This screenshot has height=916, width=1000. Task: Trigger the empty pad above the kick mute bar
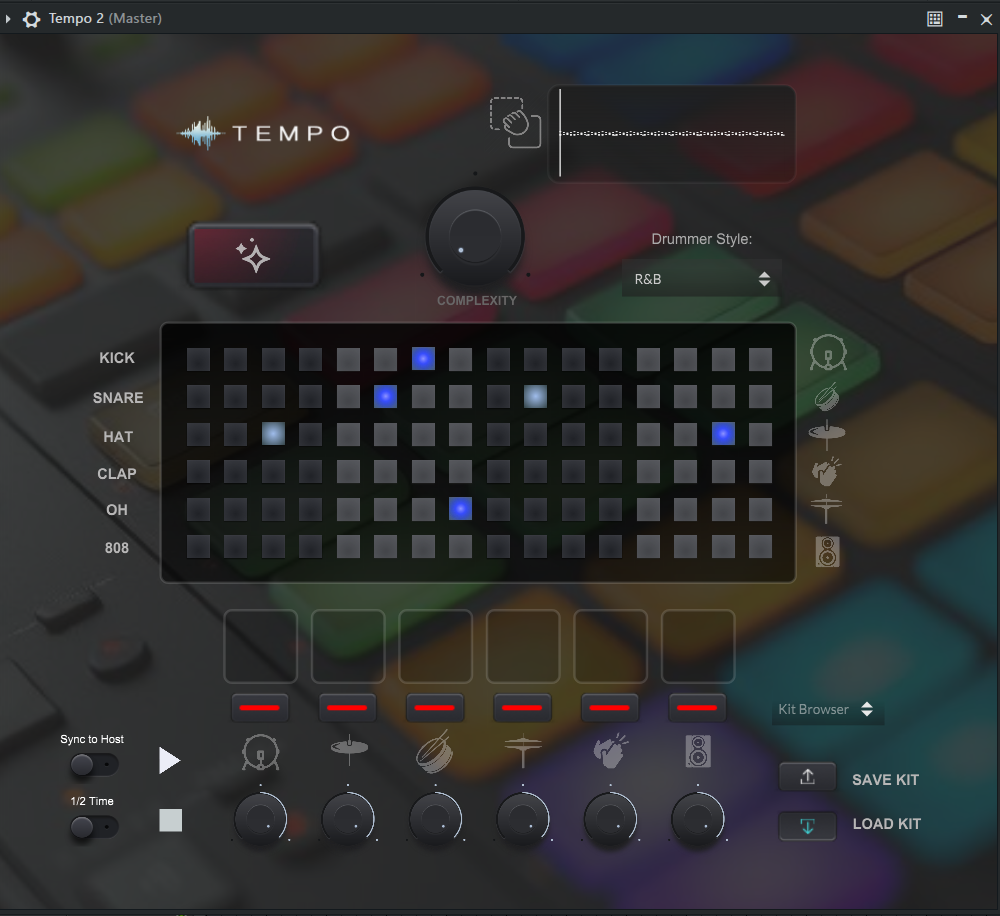coord(260,646)
